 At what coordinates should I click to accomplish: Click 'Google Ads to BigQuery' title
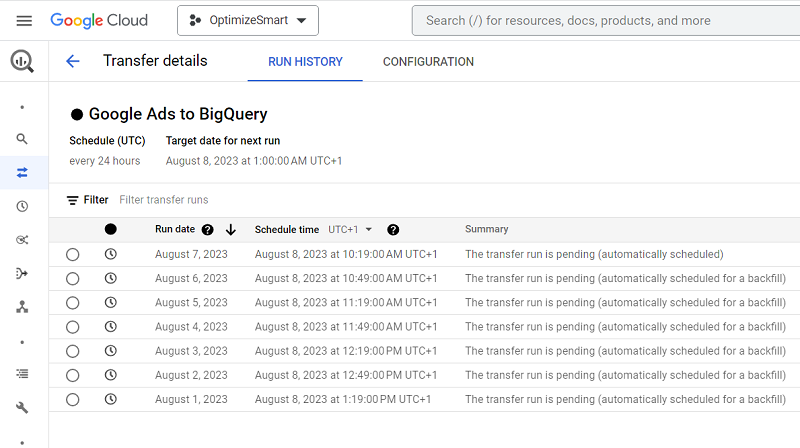pos(178,114)
